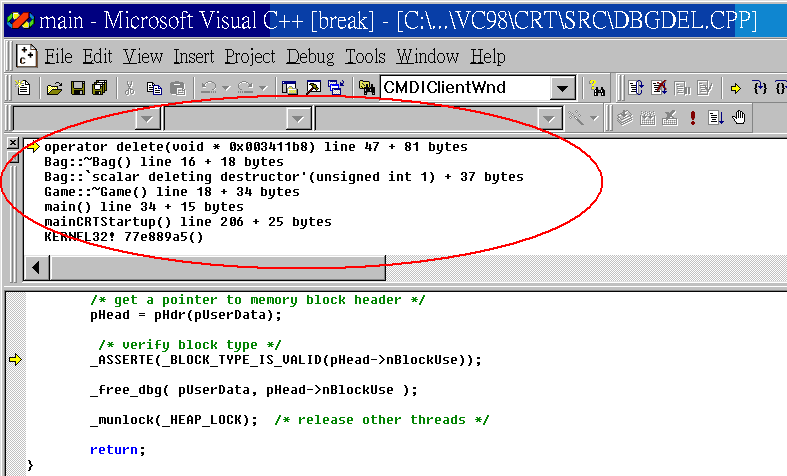Click the Build icon in Build toolbar
Image resolution: width=787 pixels, height=476 pixels.
click(x=647, y=118)
